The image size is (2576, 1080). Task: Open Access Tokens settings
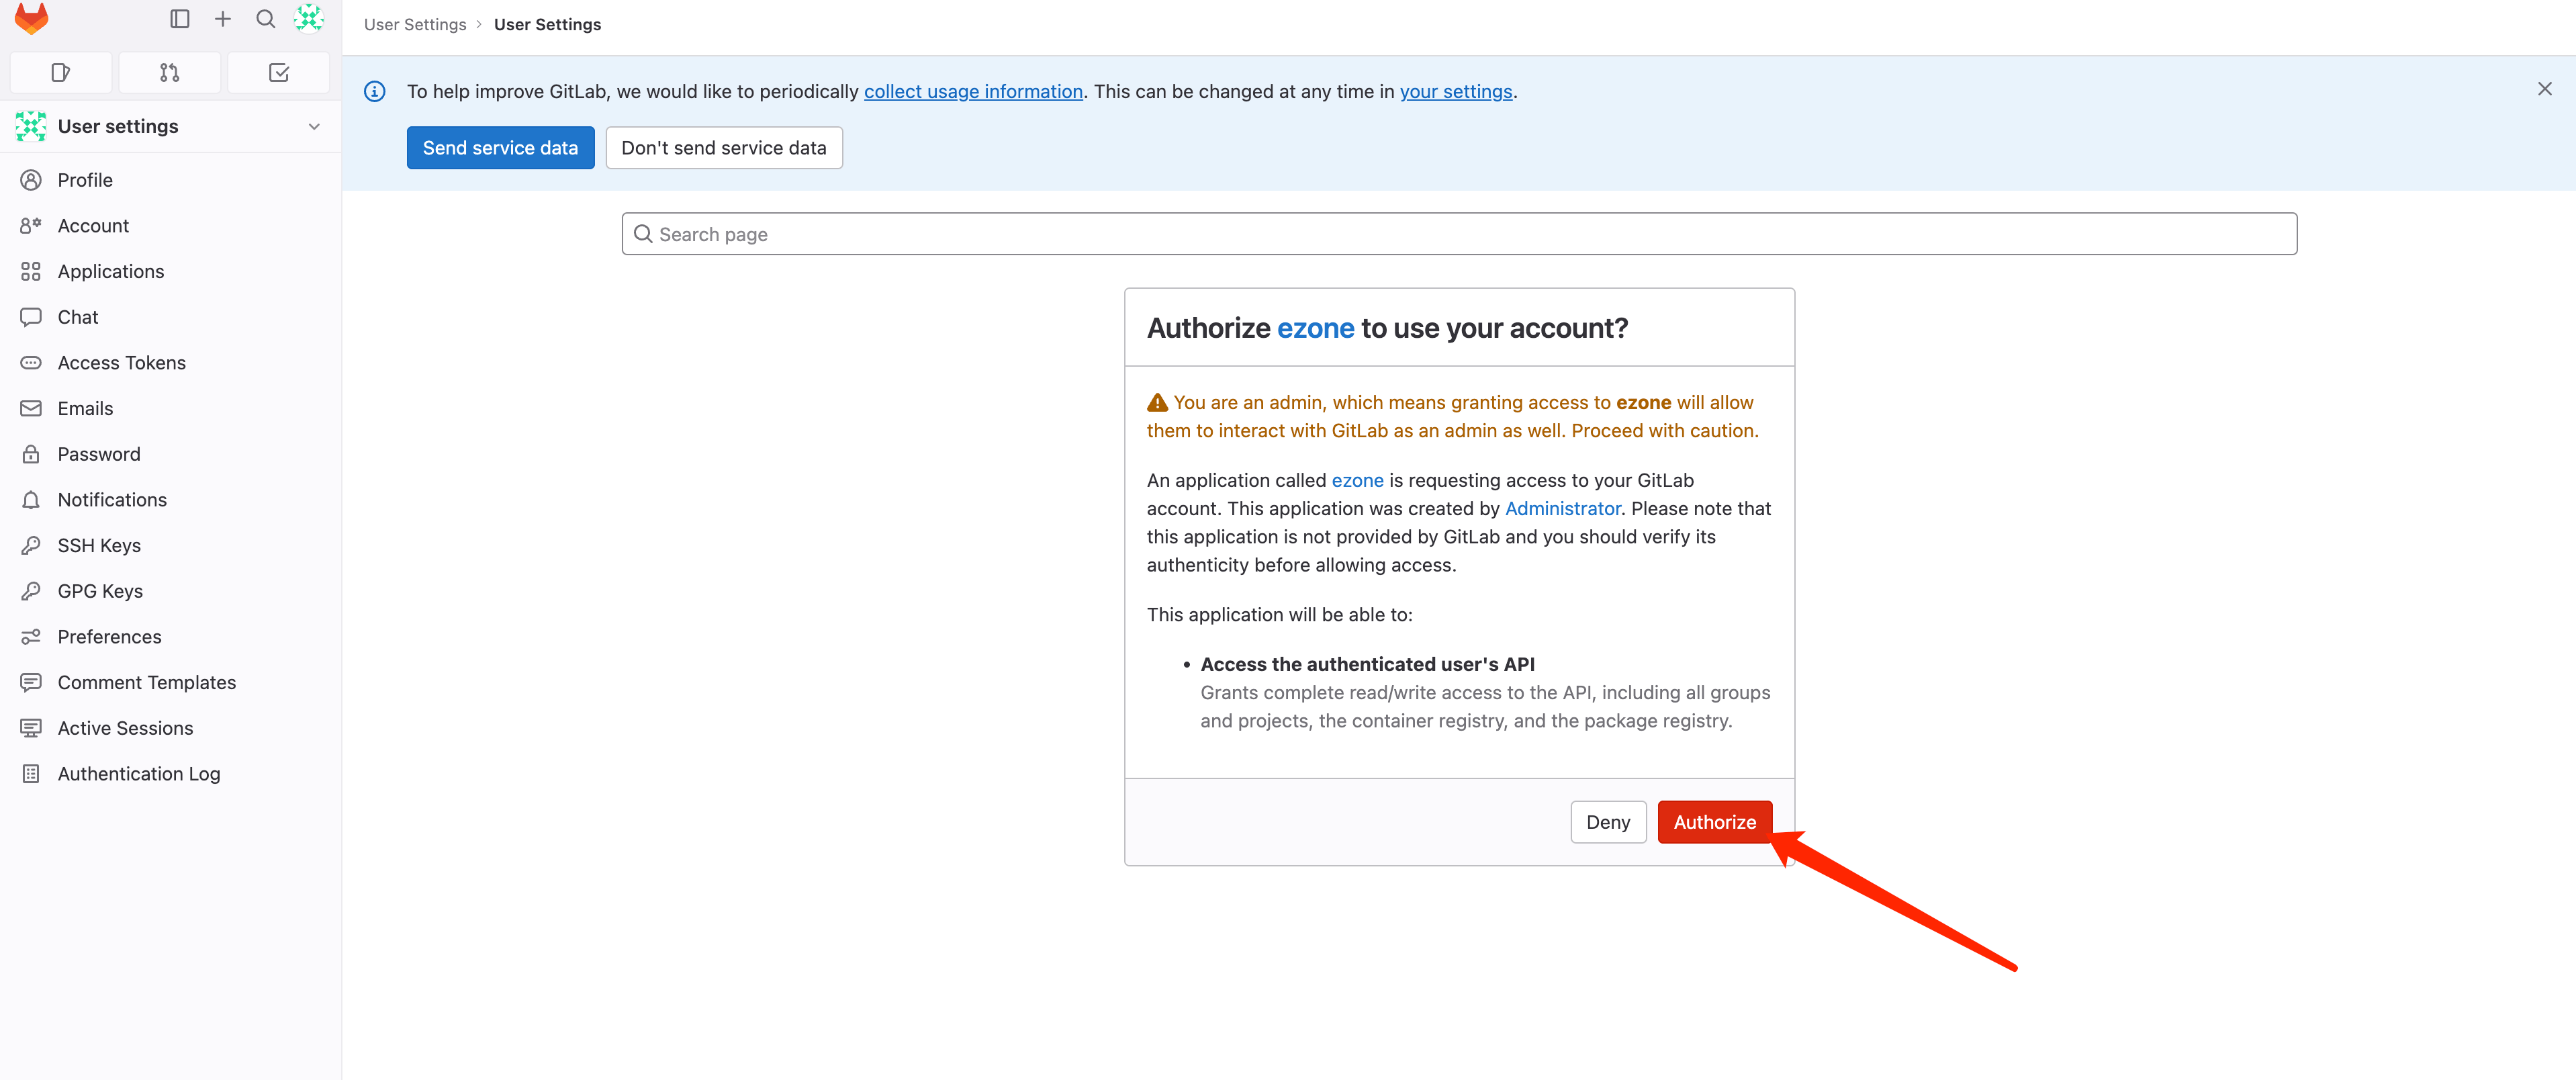(121, 363)
